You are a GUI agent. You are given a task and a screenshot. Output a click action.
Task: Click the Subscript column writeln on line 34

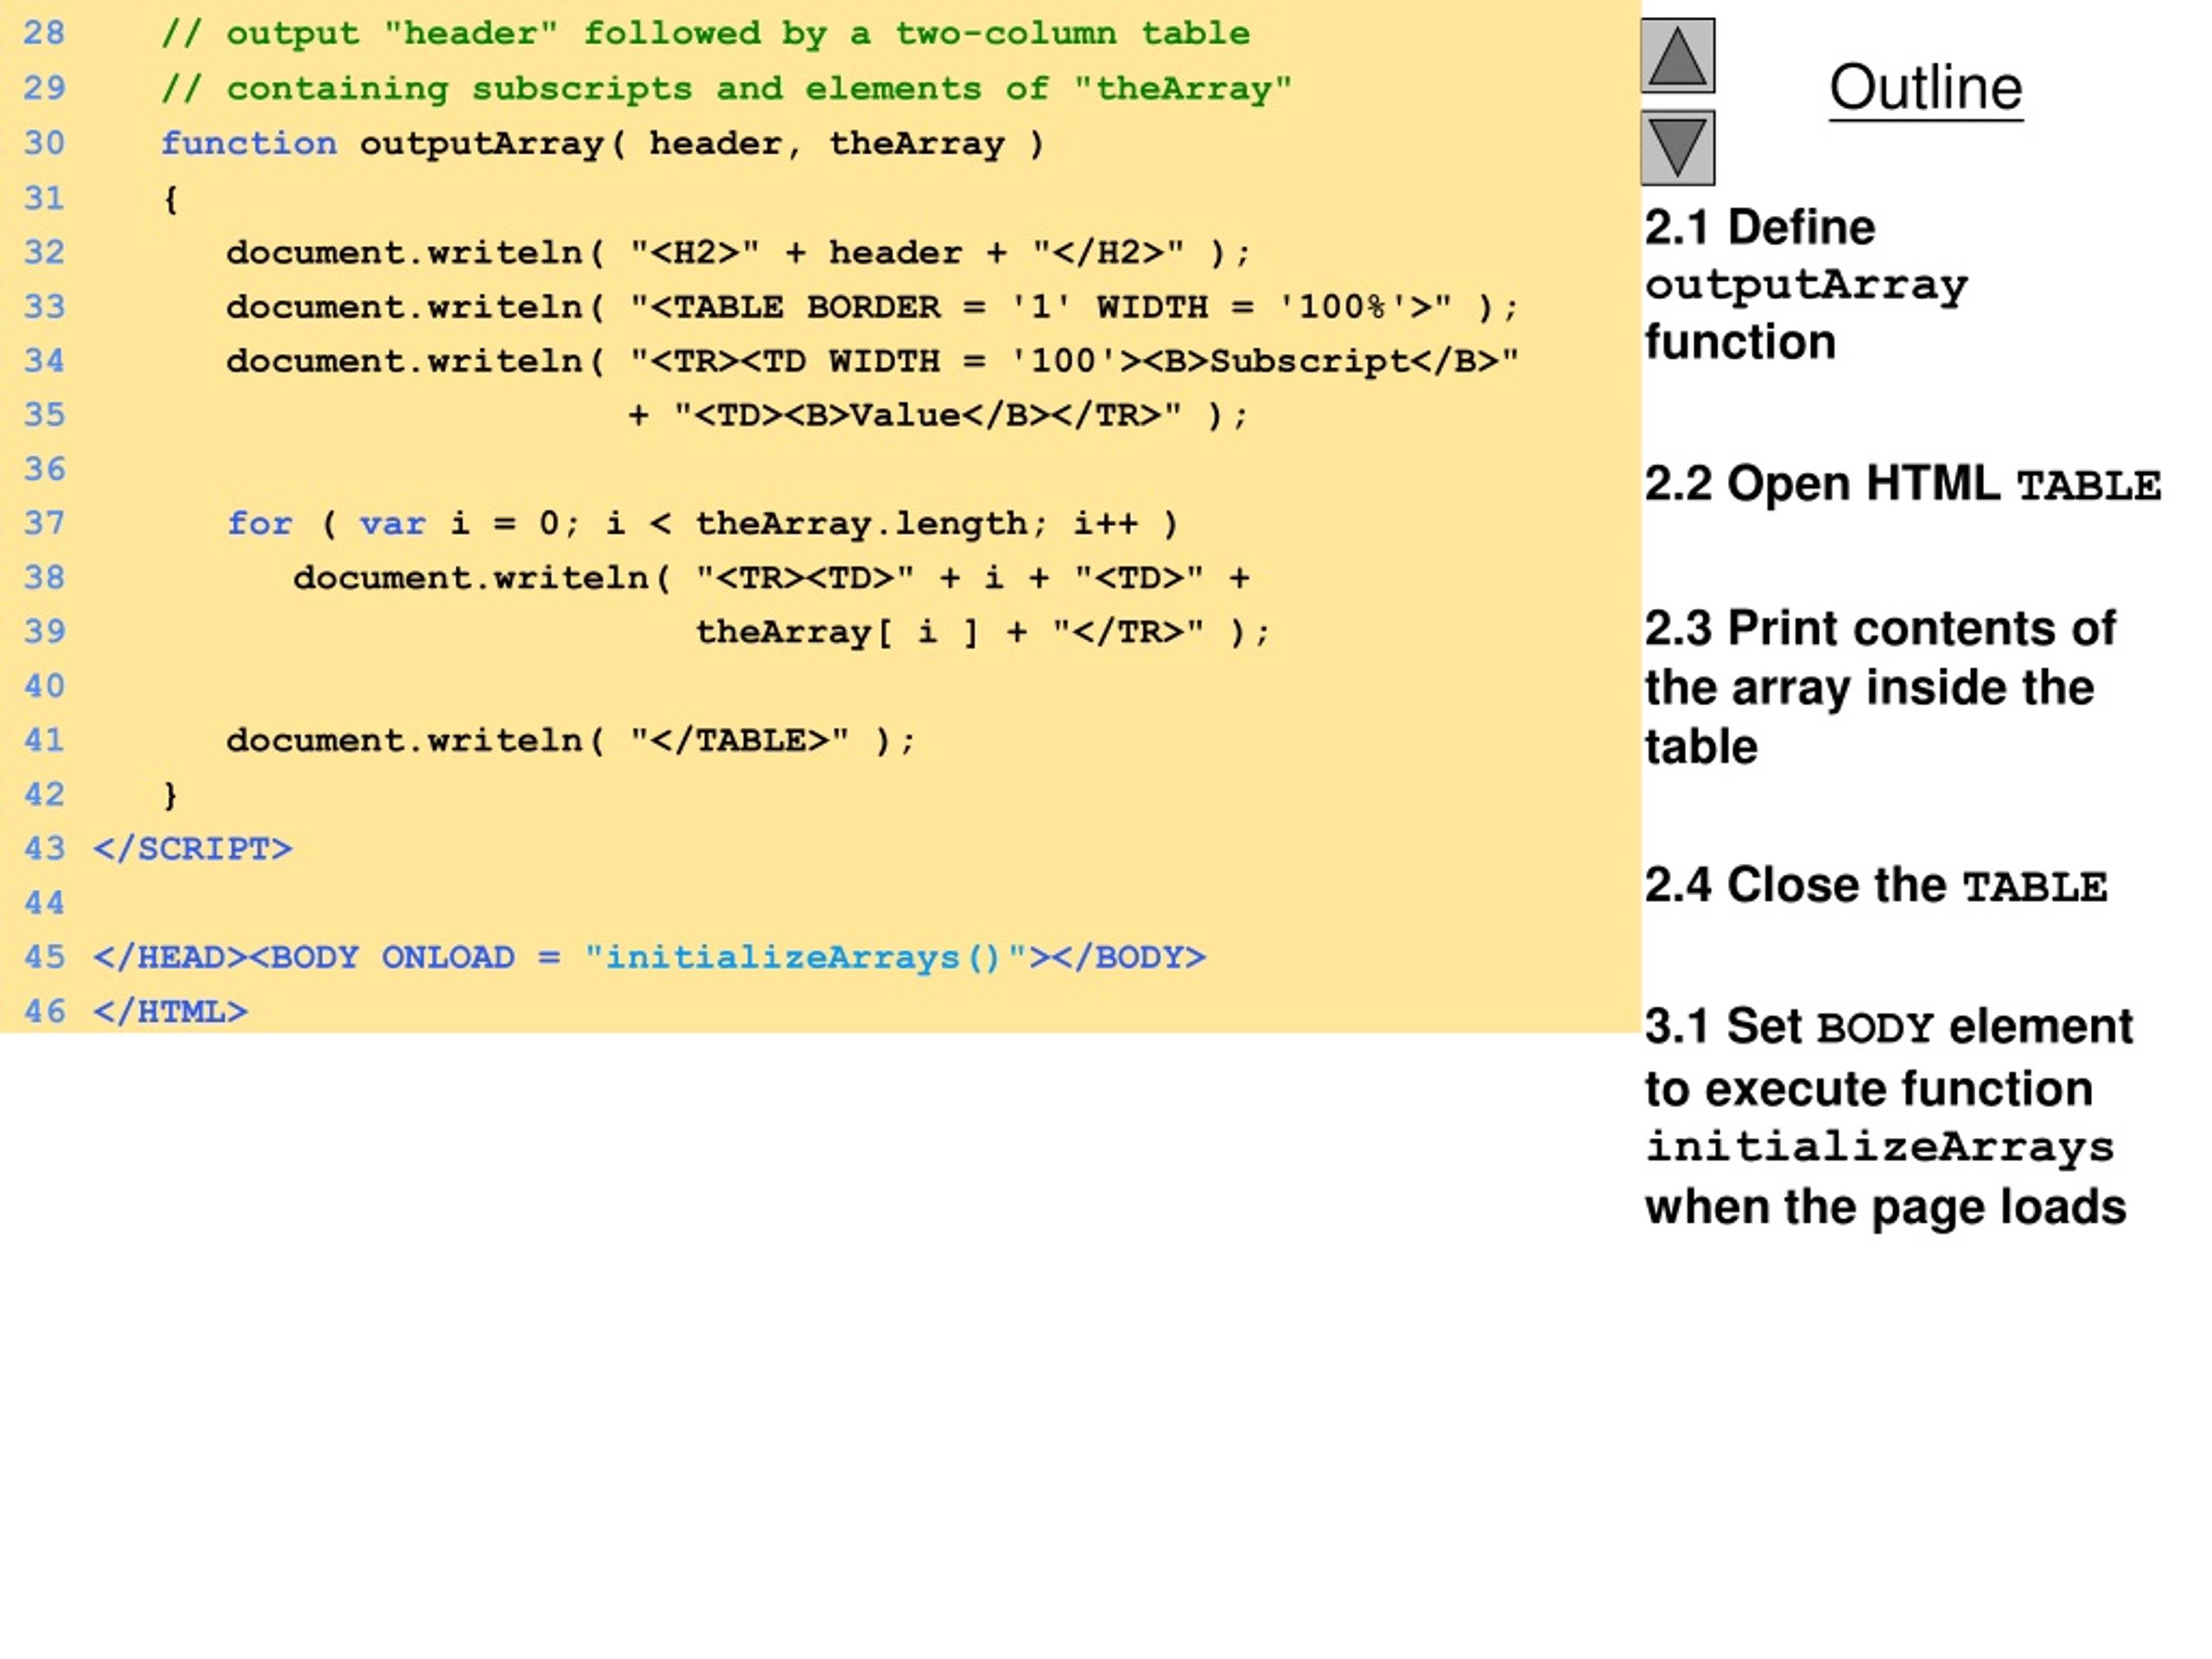tap(872, 360)
